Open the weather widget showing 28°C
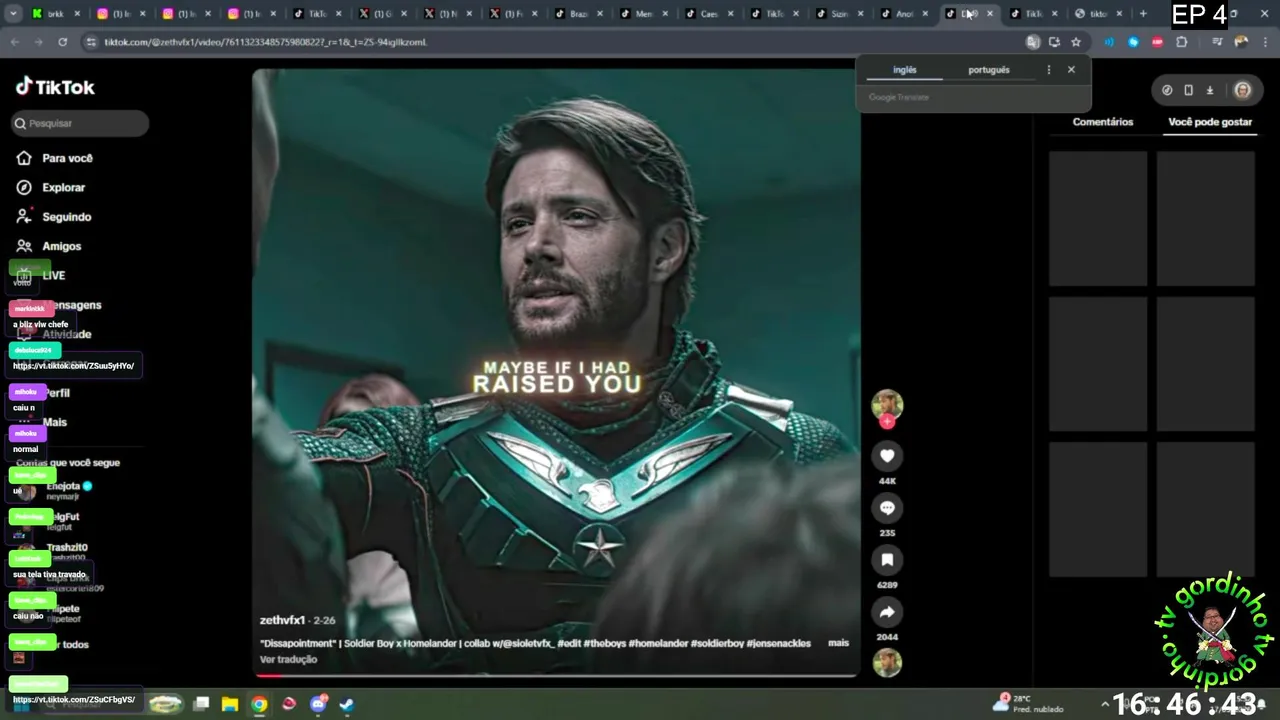This screenshot has height=720, width=1280. pyautogui.click(x=1028, y=703)
